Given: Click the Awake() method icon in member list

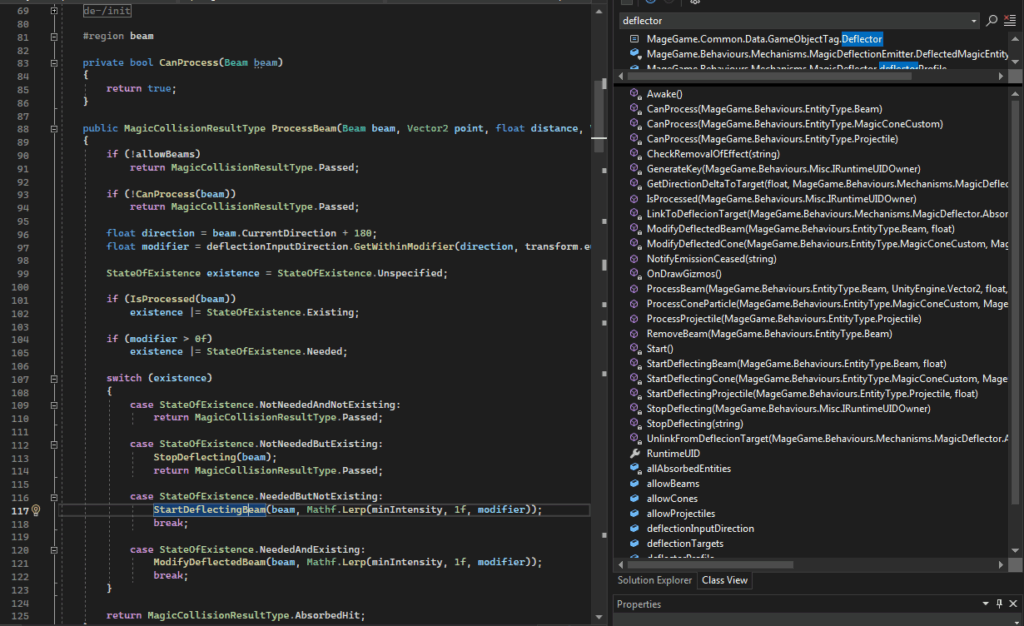Looking at the screenshot, I should [x=634, y=93].
